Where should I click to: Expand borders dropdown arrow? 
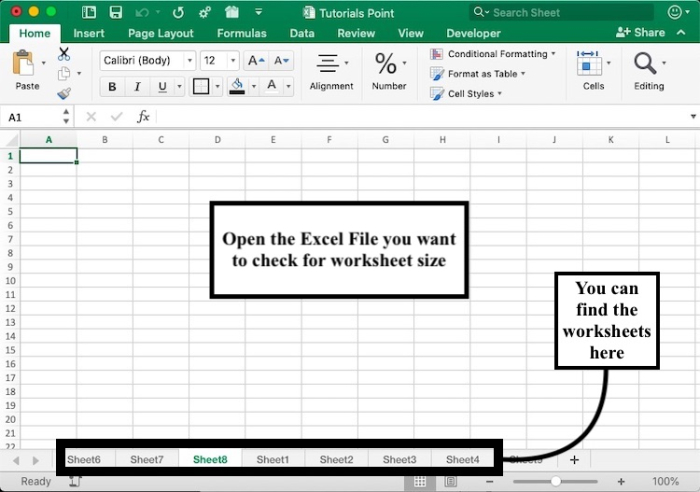[x=217, y=86]
